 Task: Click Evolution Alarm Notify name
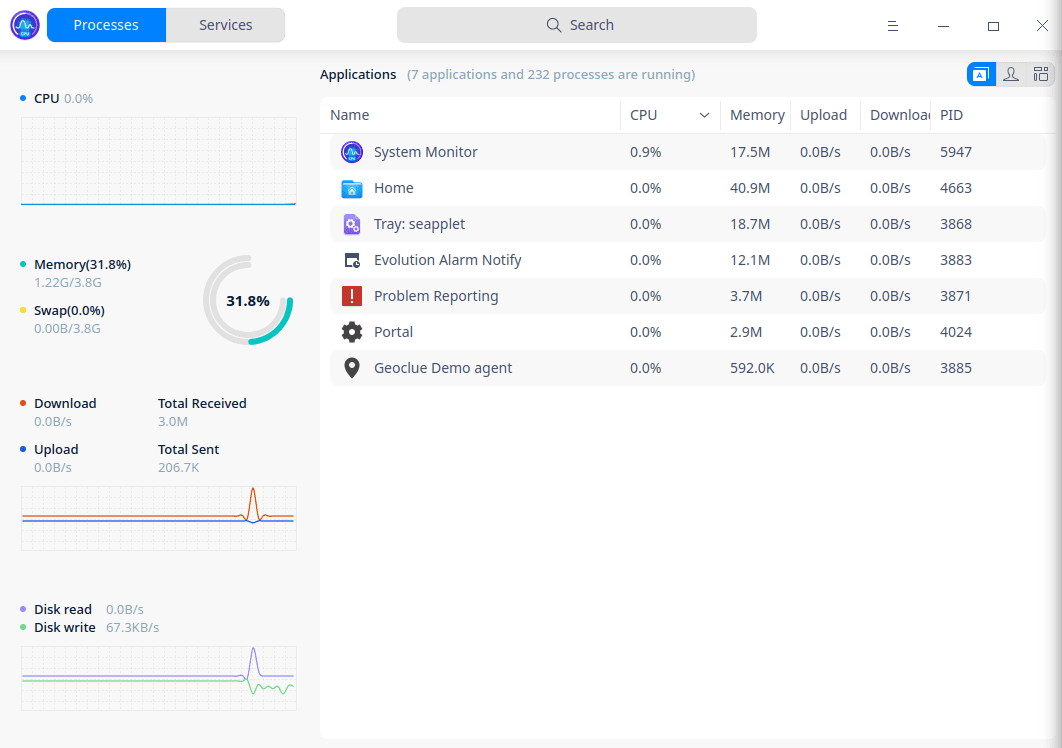tap(448, 260)
